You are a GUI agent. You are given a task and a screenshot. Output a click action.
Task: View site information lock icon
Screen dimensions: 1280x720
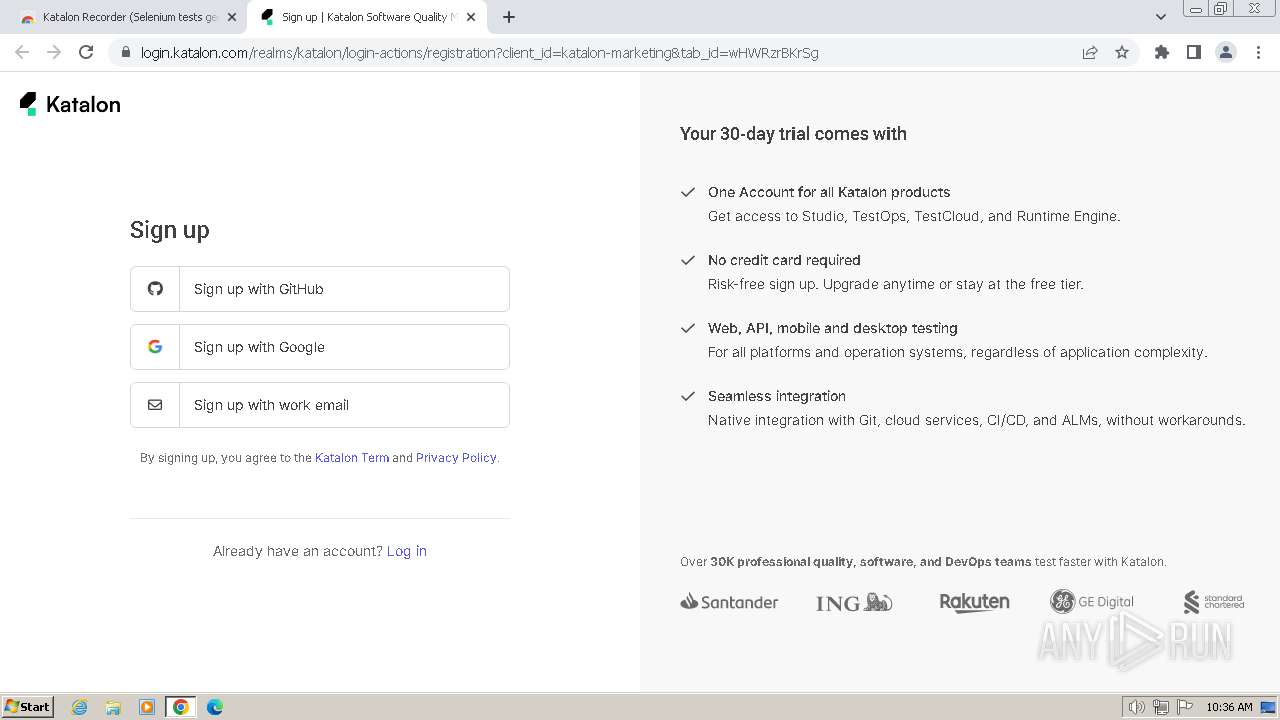click(125, 53)
